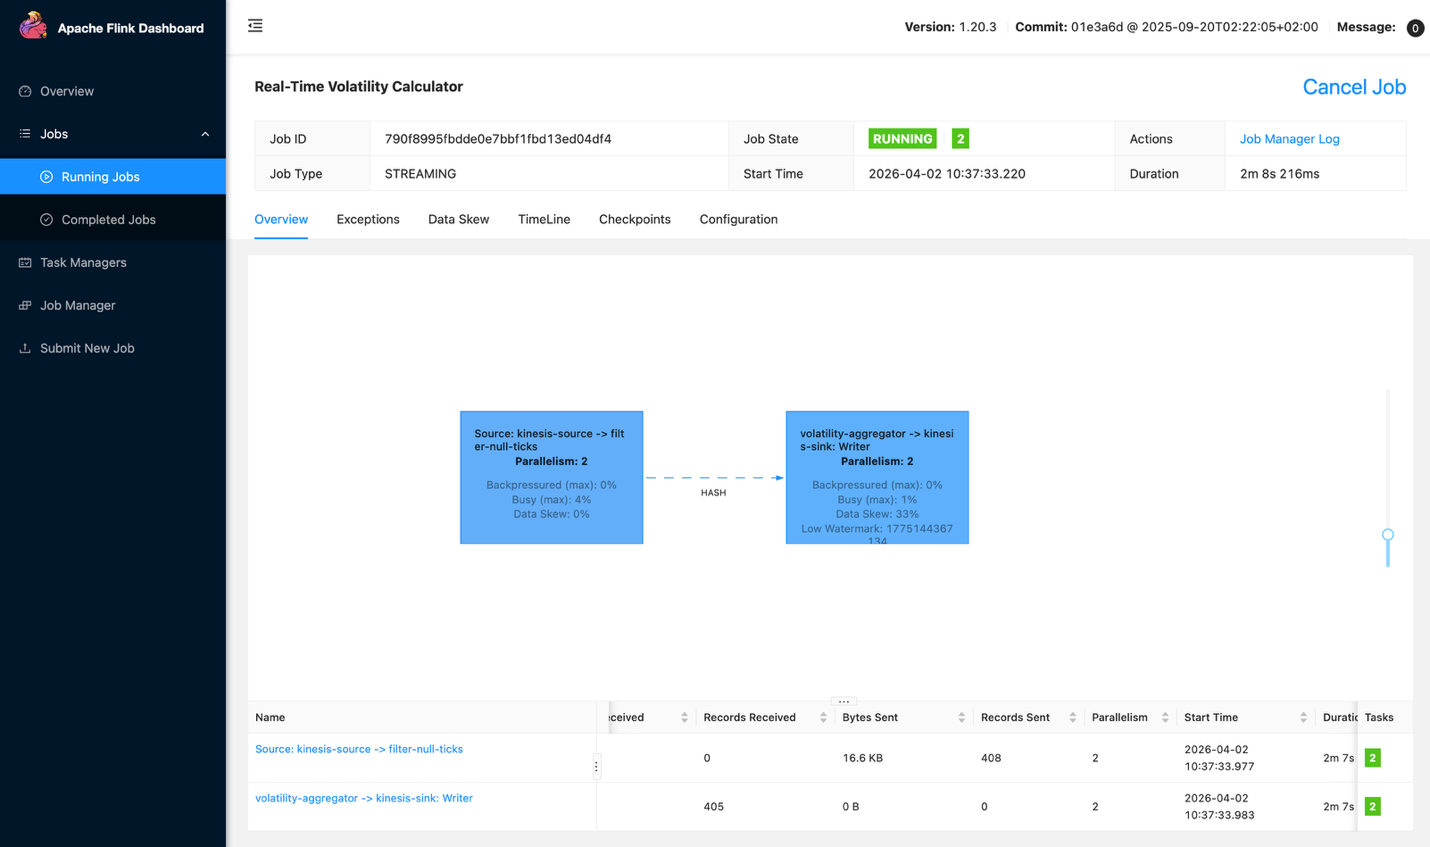
Task: Click the Jobs list icon in the sidebar
Action: point(25,134)
